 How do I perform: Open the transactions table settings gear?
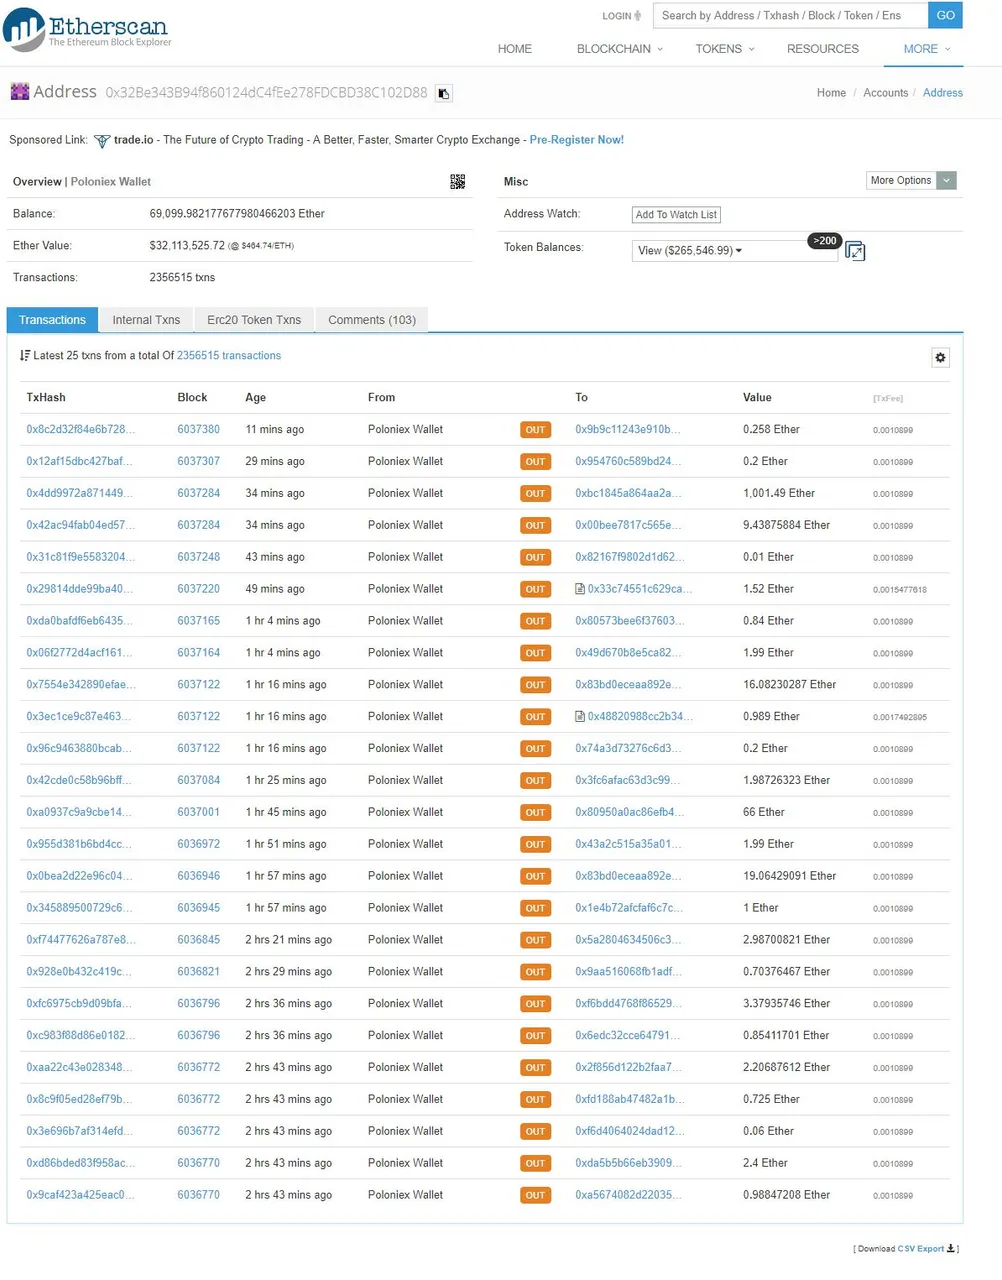940,358
